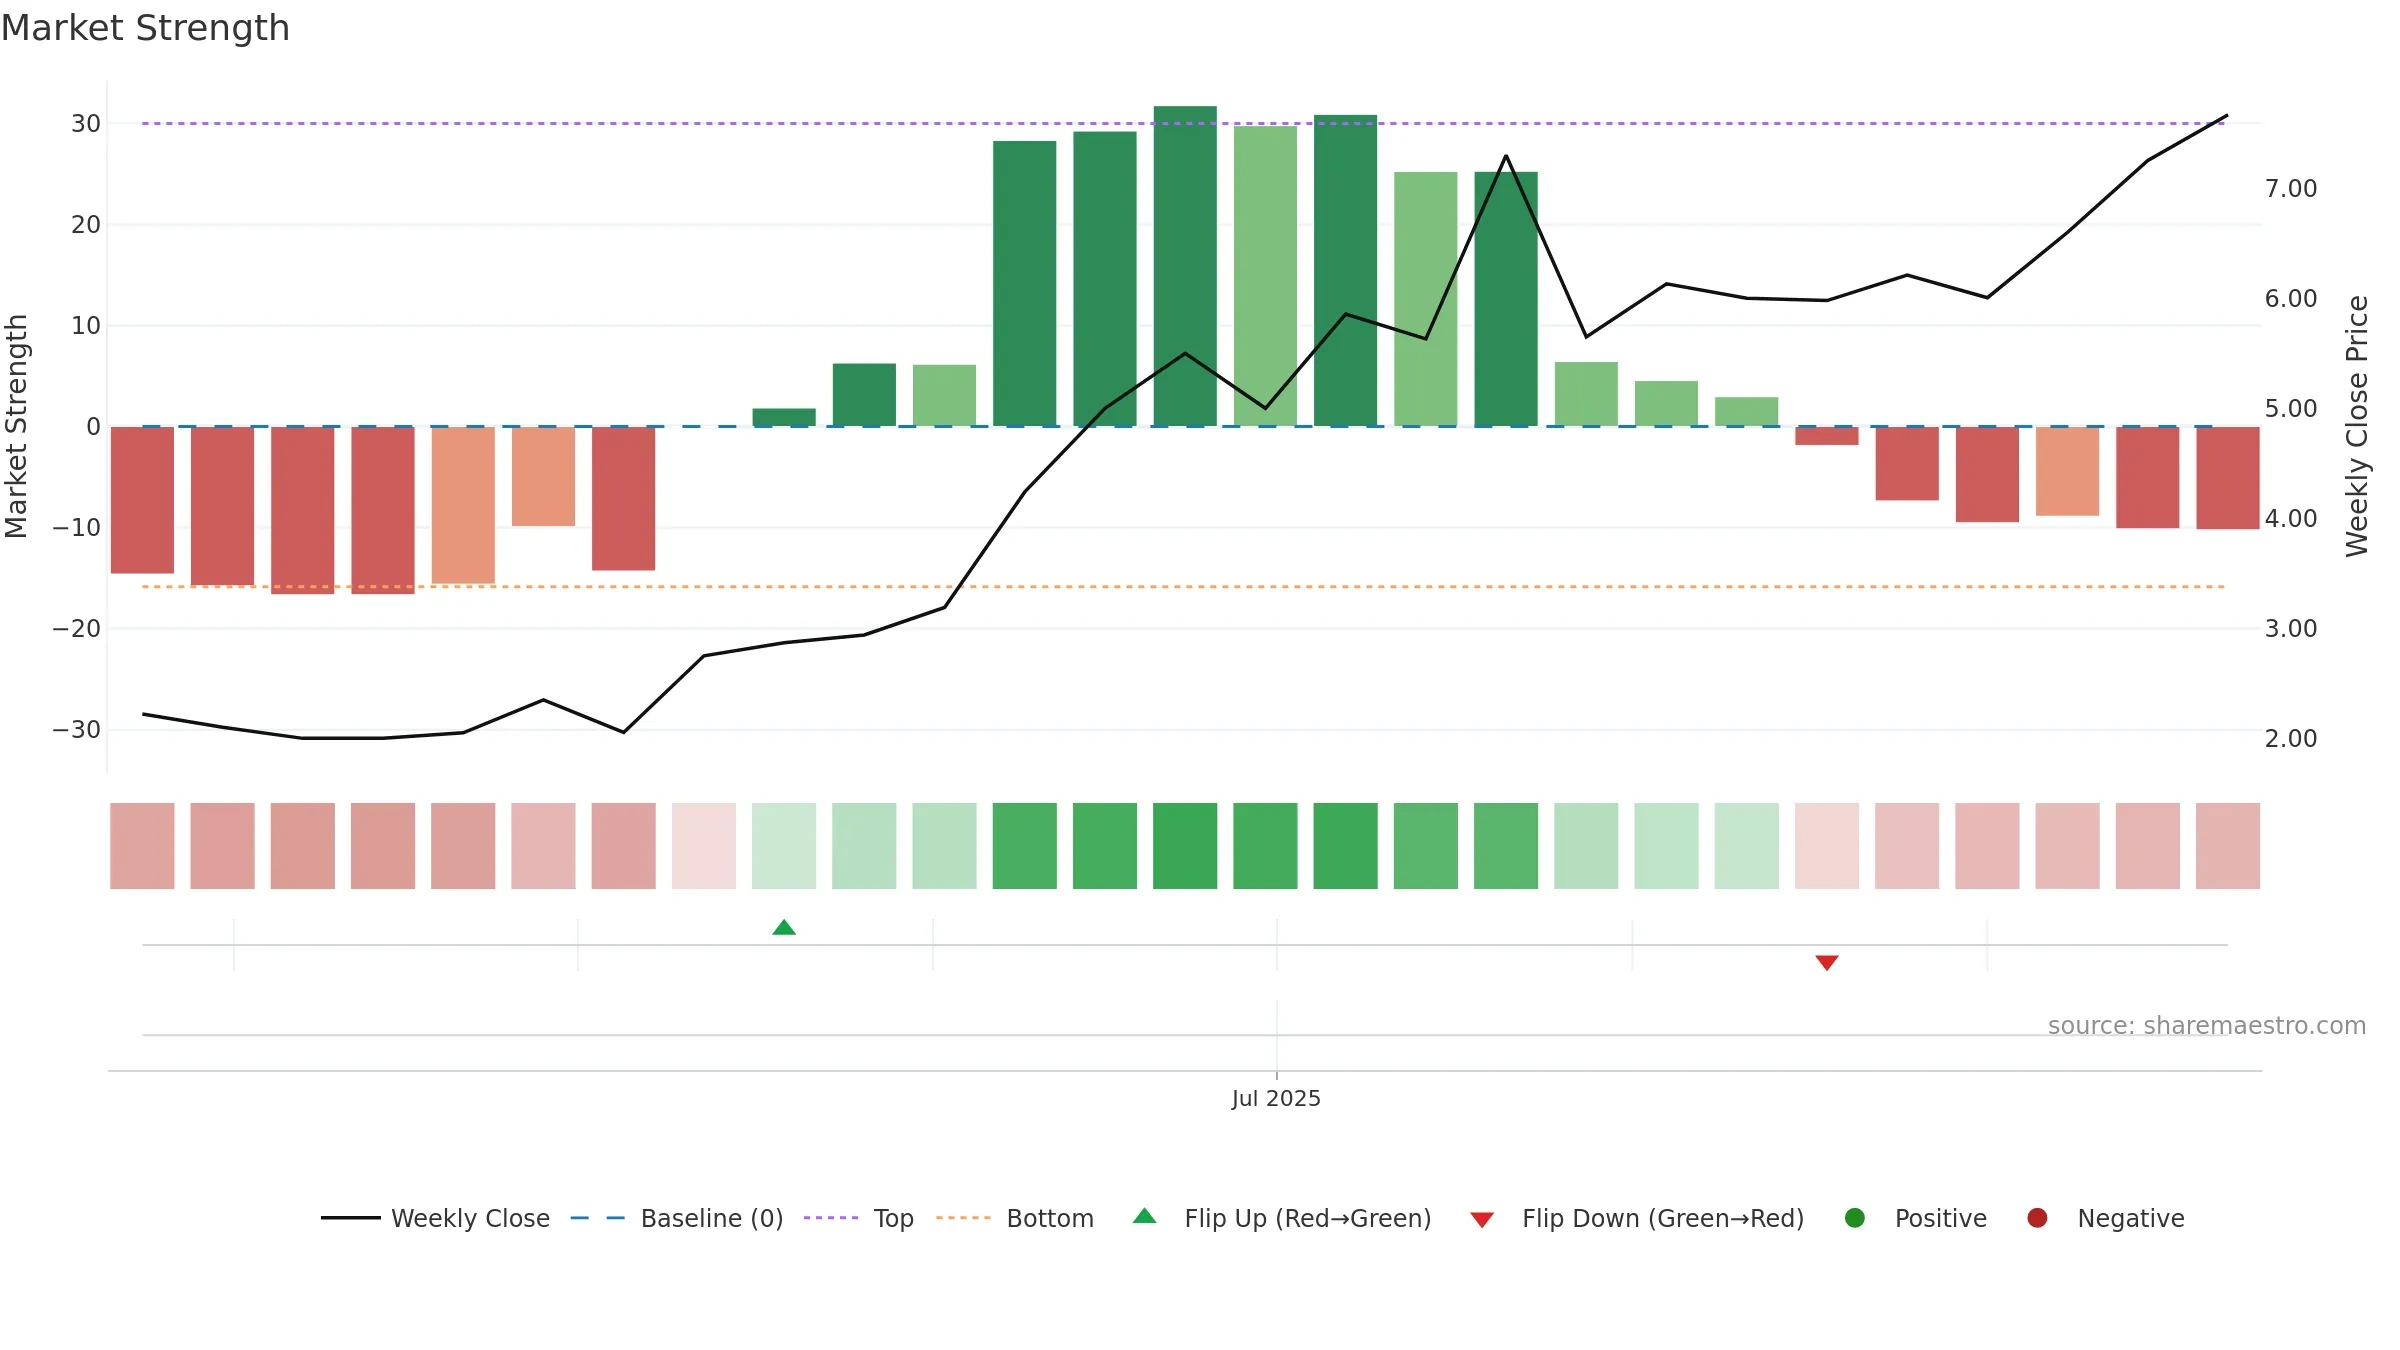2400x1350 pixels.
Task: Click the red Negative dot in legend
Action: coord(2037,1218)
